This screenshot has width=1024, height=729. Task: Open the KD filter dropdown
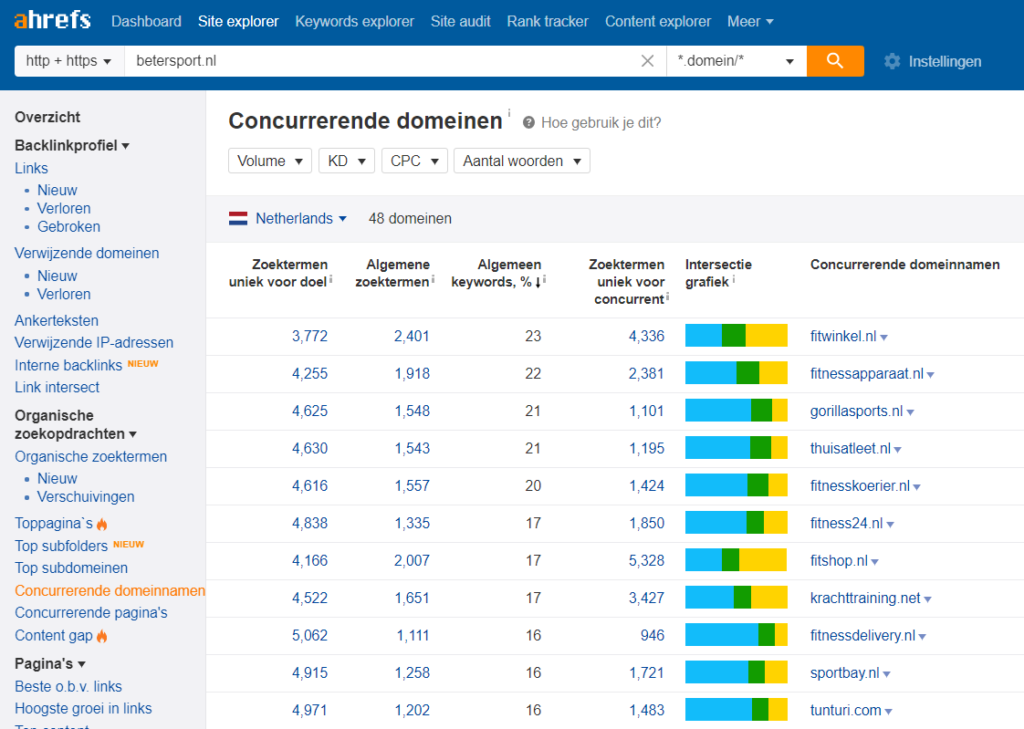[346, 161]
